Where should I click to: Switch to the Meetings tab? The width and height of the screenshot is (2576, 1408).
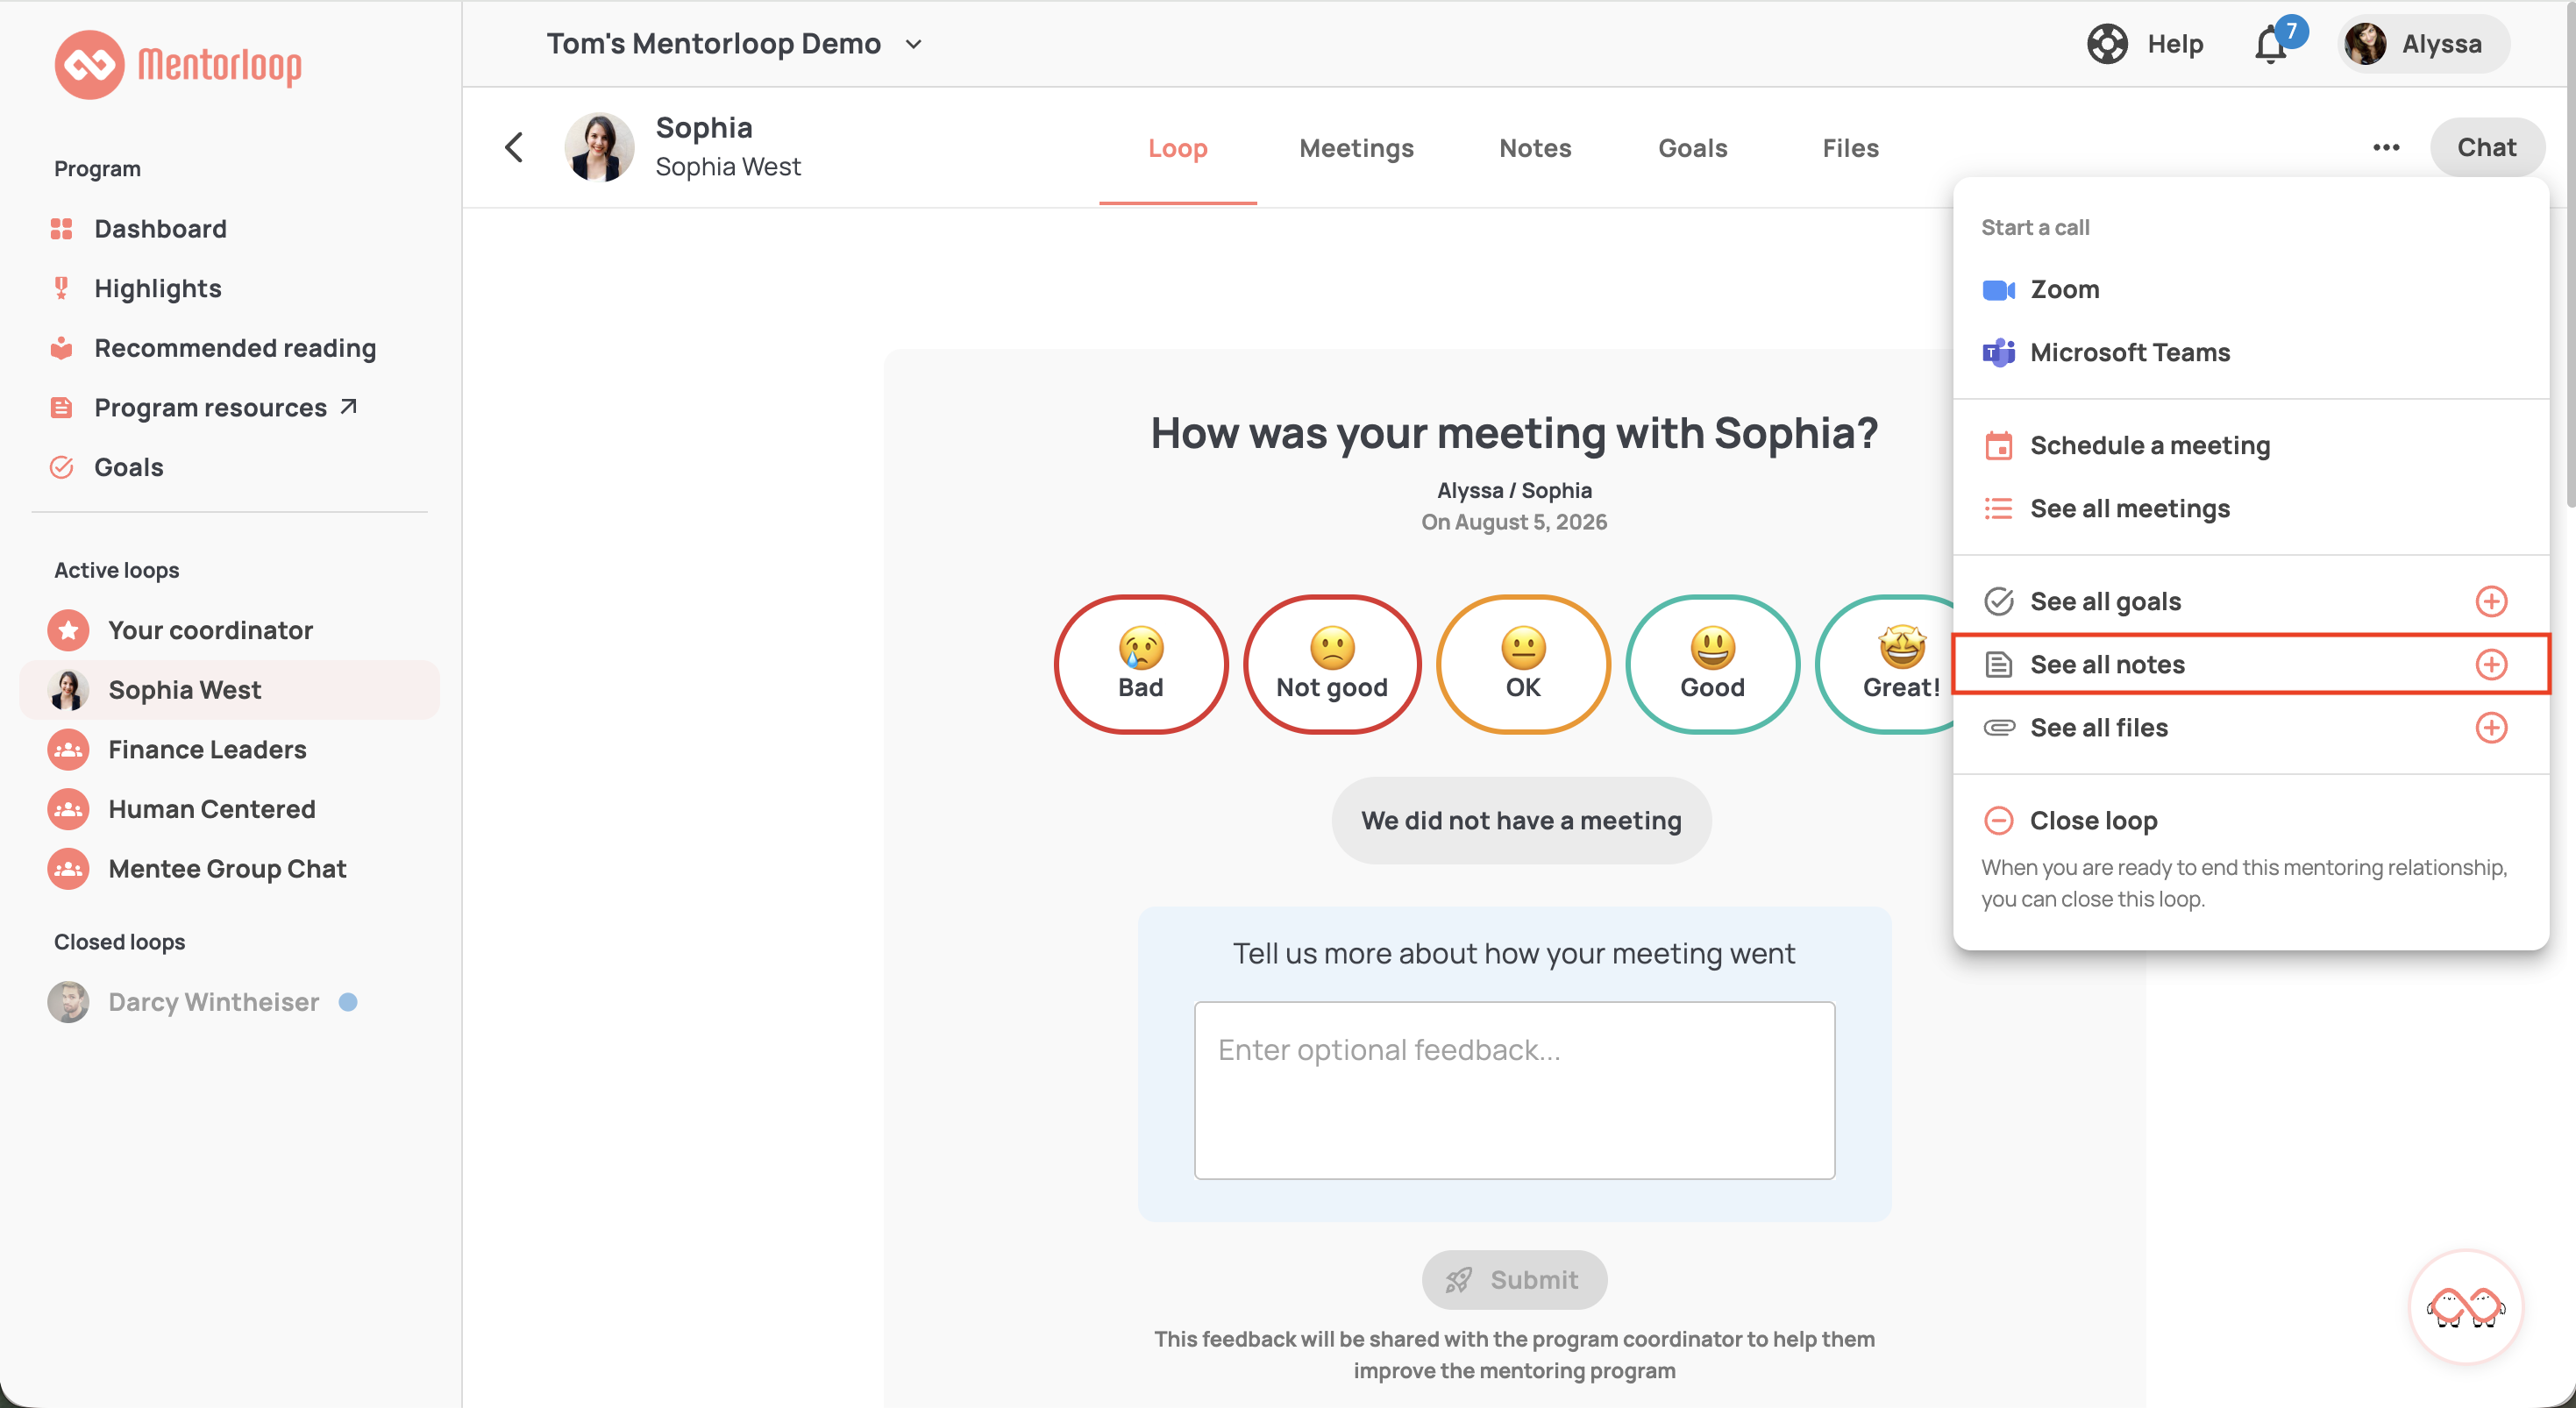point(1356,149)
